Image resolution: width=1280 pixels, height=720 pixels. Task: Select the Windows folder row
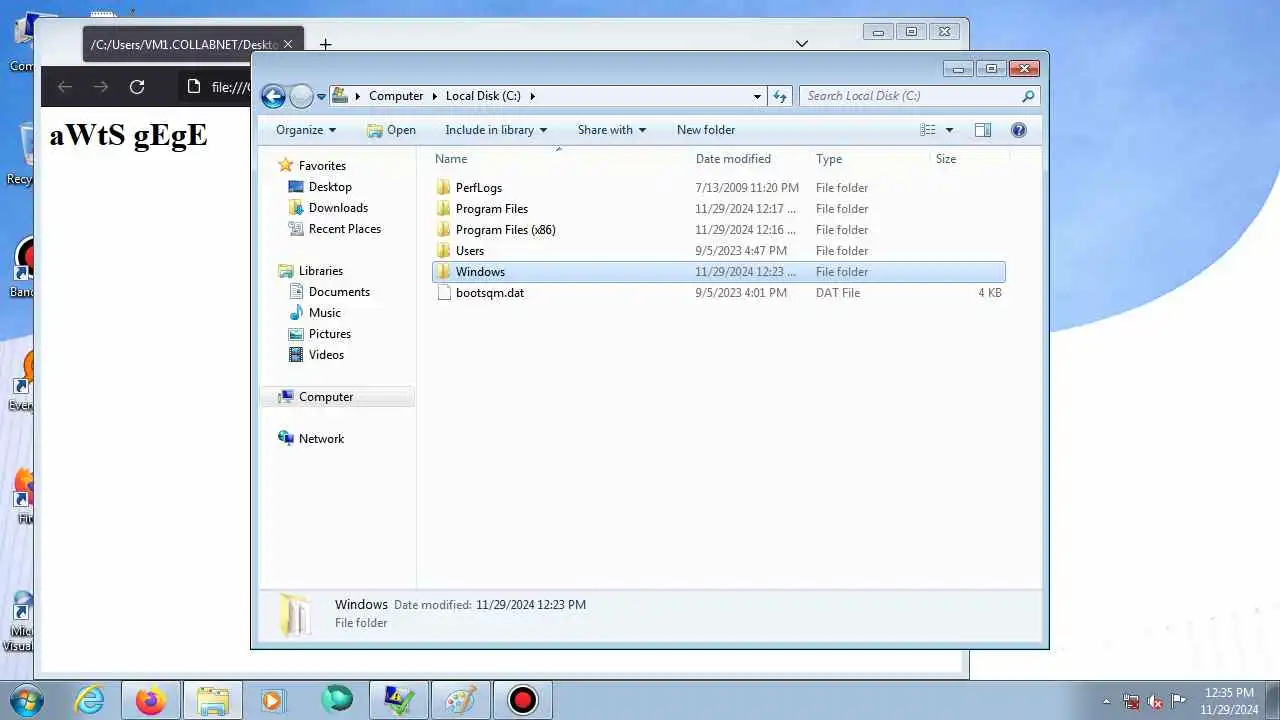coord(719,272)
